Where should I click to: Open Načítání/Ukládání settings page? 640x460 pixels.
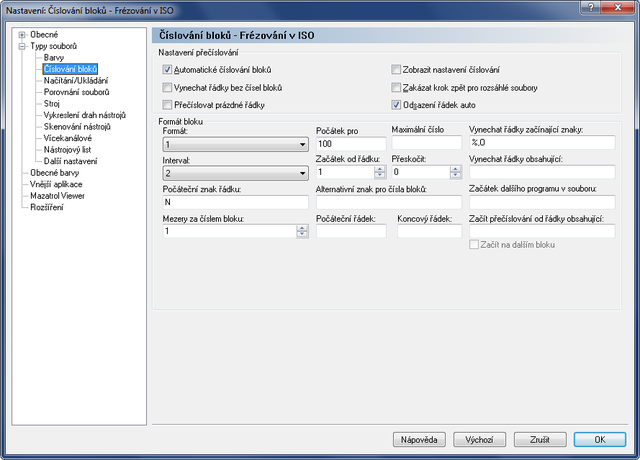coord(76,80)
